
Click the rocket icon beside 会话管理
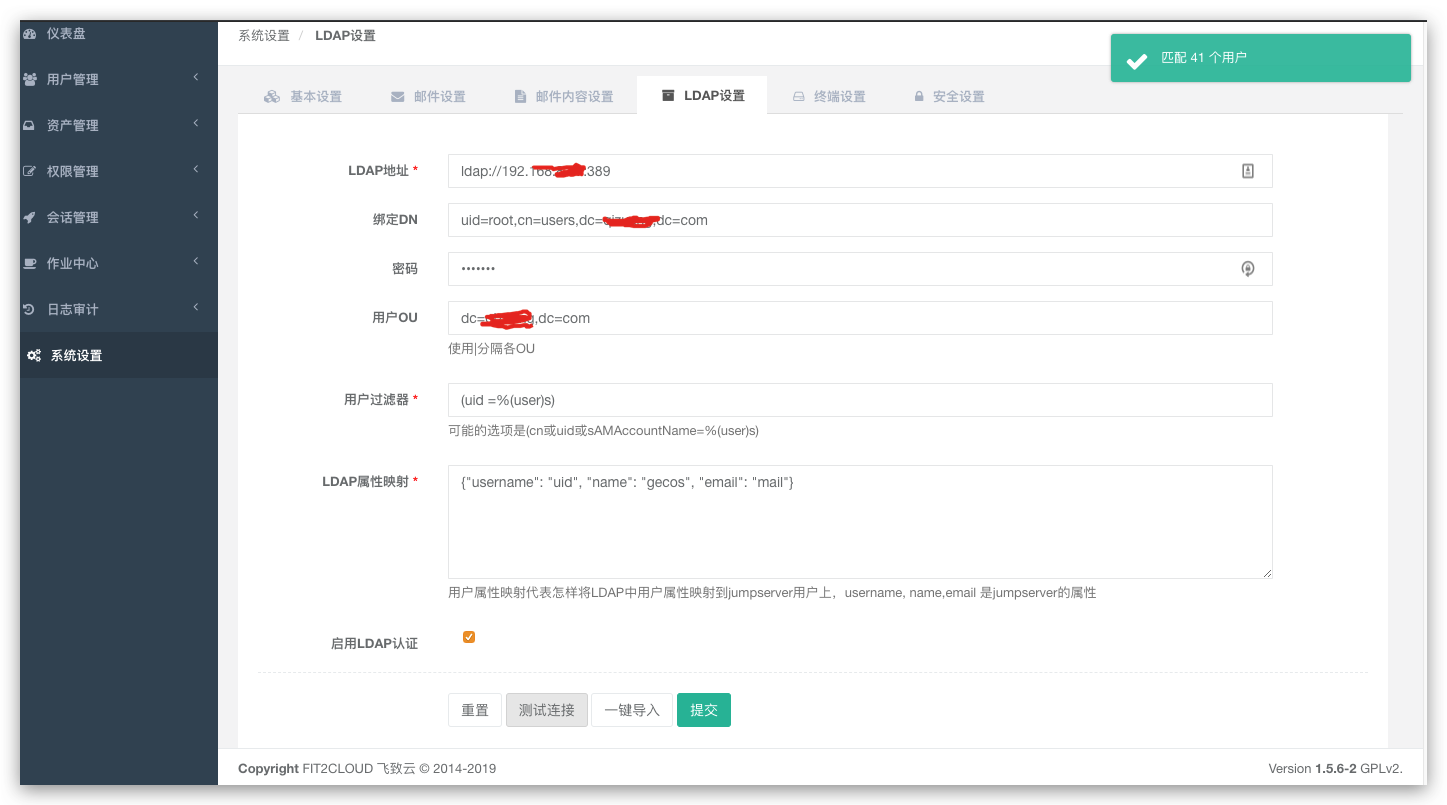click(x=30, y=217)
